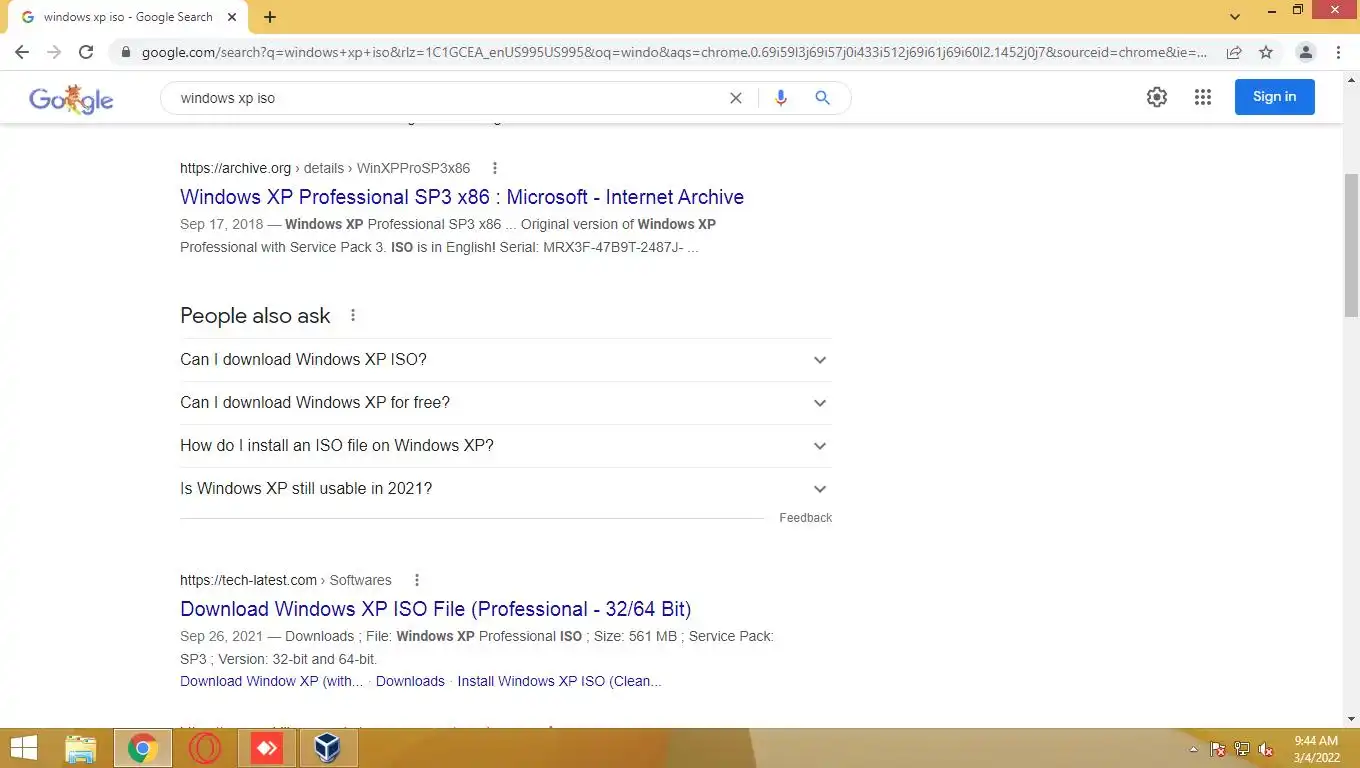This screenshot has height=768, width=1360.
Task: Open the Chrome profile avatar menu
Action: [x=1305, y=52]
